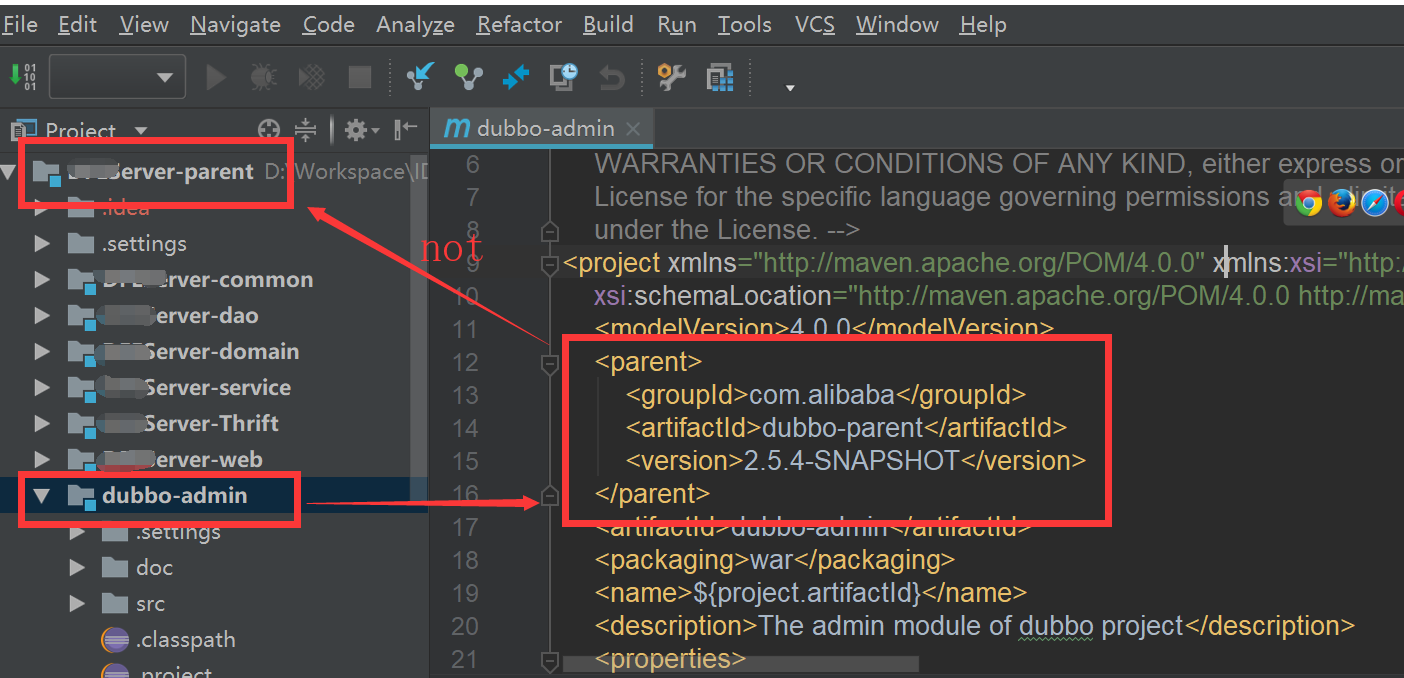The image size is (1404, 678).
Task: Click the green Run button
Action: (x=215, y=77)
